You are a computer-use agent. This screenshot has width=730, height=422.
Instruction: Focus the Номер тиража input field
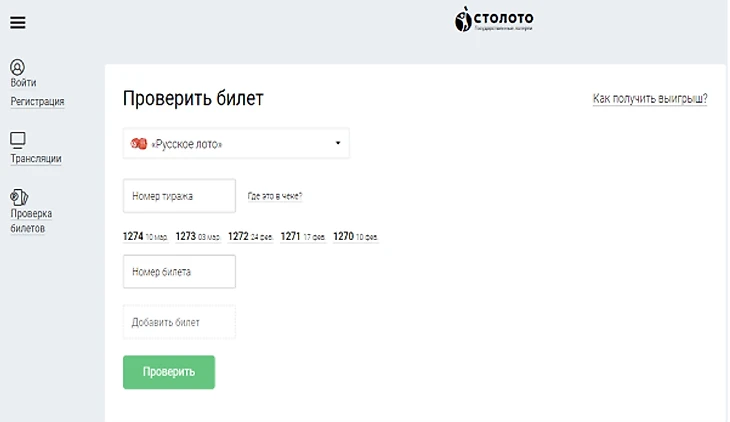pos(179,196)
